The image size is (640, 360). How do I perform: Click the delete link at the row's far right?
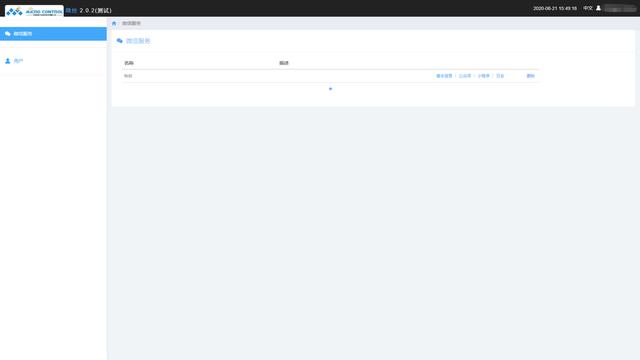click(531, 76)
